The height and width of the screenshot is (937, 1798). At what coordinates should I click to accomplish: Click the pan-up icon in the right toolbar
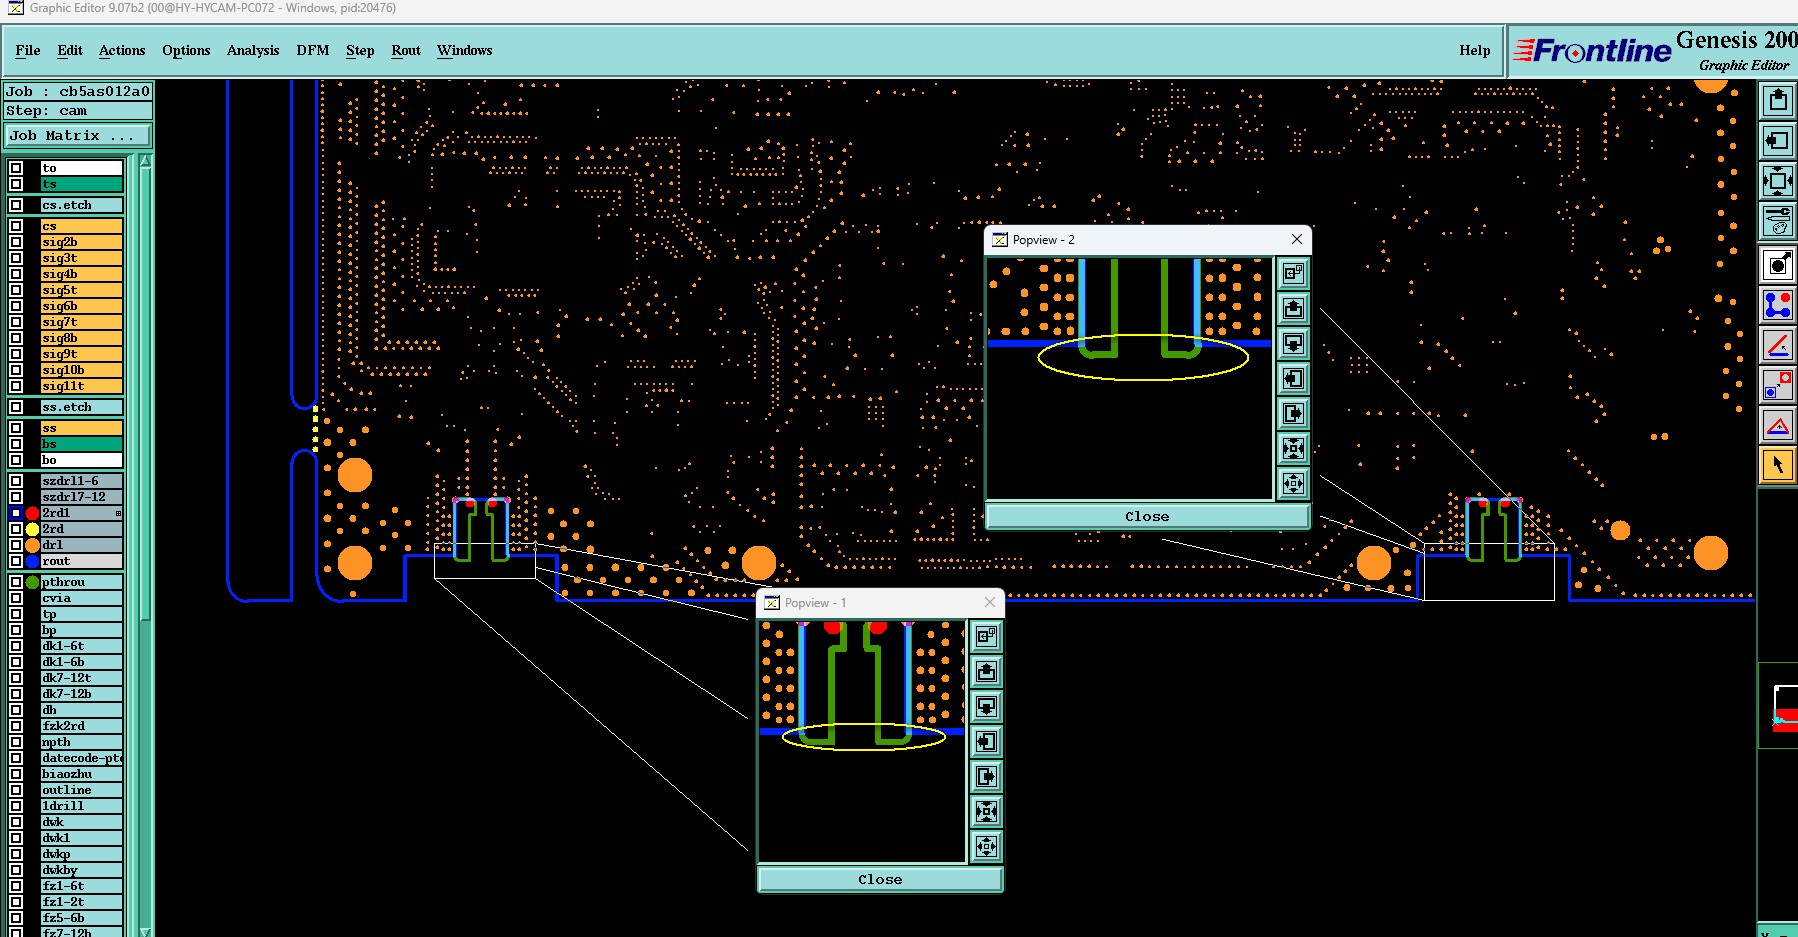click(x=1778, y=100)
